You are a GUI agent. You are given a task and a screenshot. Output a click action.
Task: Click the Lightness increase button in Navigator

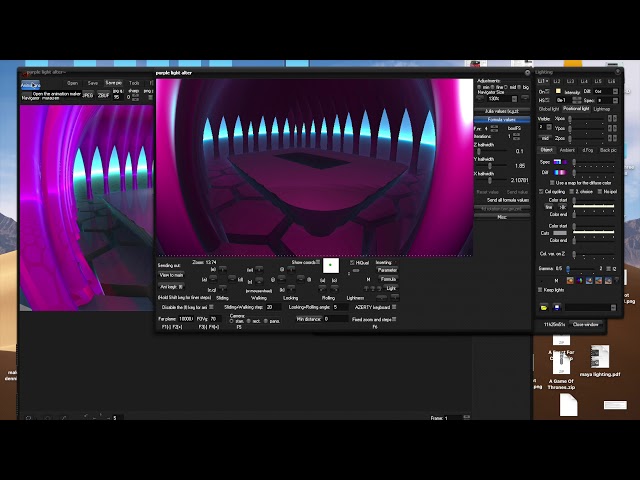click(395, 298)
